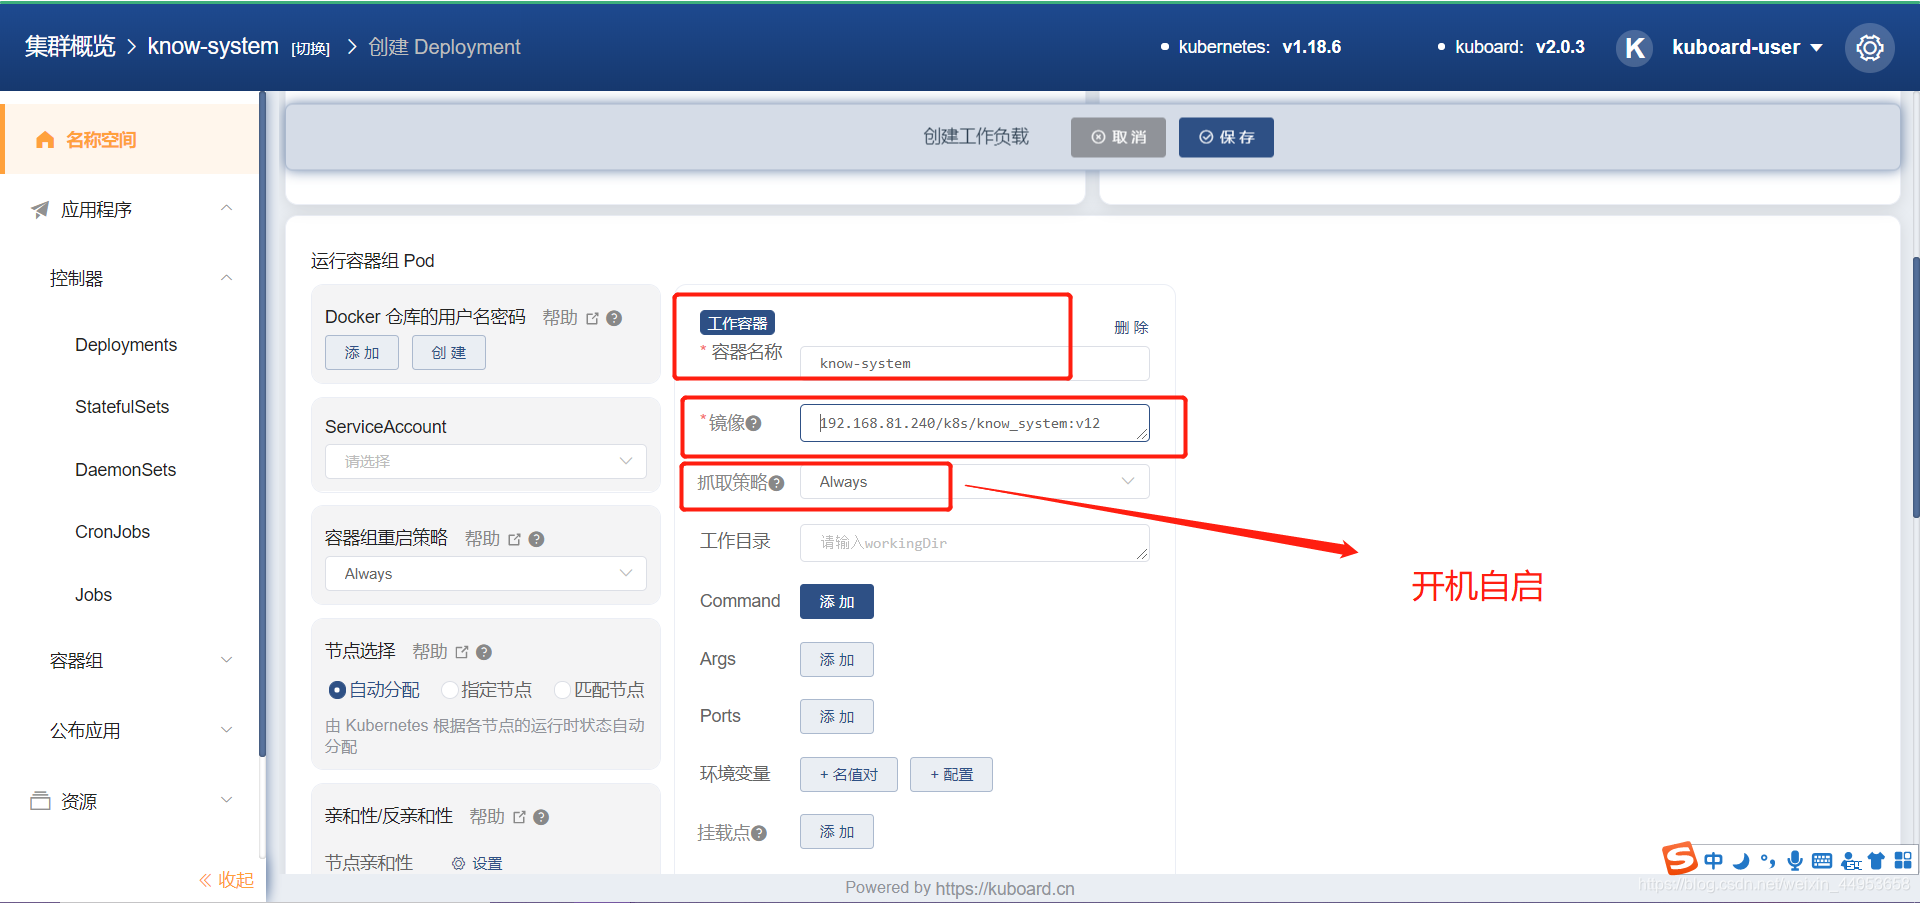Viewport: 1920px width, 903px height.
Task: Open the image pull policy Always dropdown
Action: pos(975,482)
